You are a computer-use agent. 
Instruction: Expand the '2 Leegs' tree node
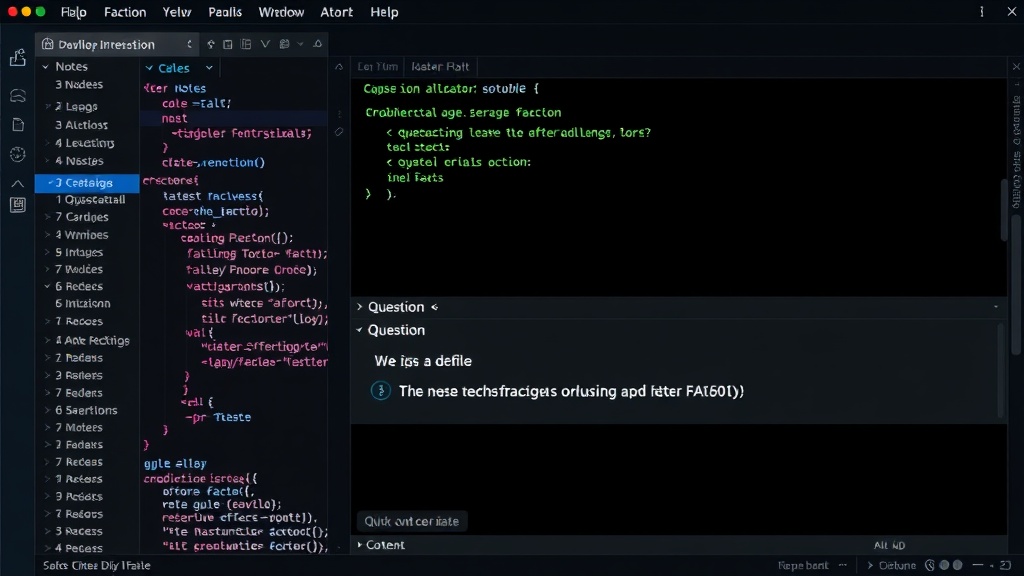pyautogui.click(x=48, y=106)
